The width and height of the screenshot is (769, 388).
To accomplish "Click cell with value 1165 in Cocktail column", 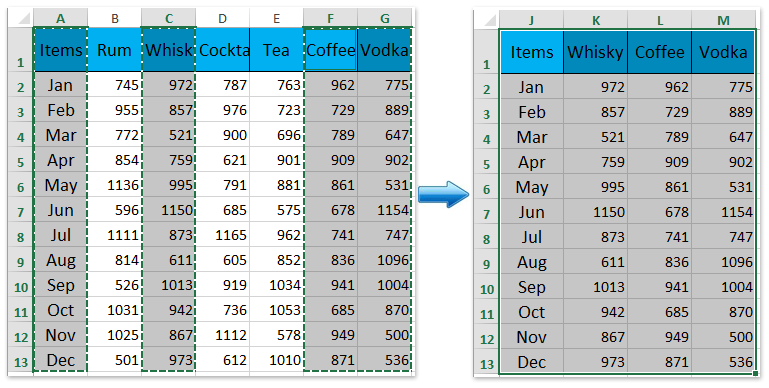I will click(x=222, y=234).
